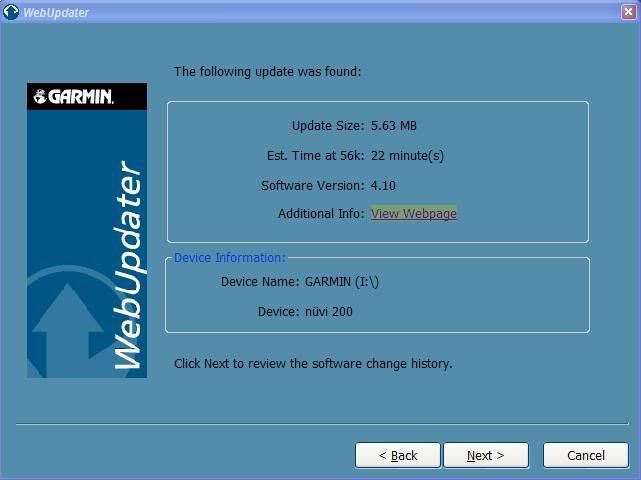Click the 'Click Next to review' instruction text
Image resolution: width=641 pixels, height=480 pixels.
(313, 363)
